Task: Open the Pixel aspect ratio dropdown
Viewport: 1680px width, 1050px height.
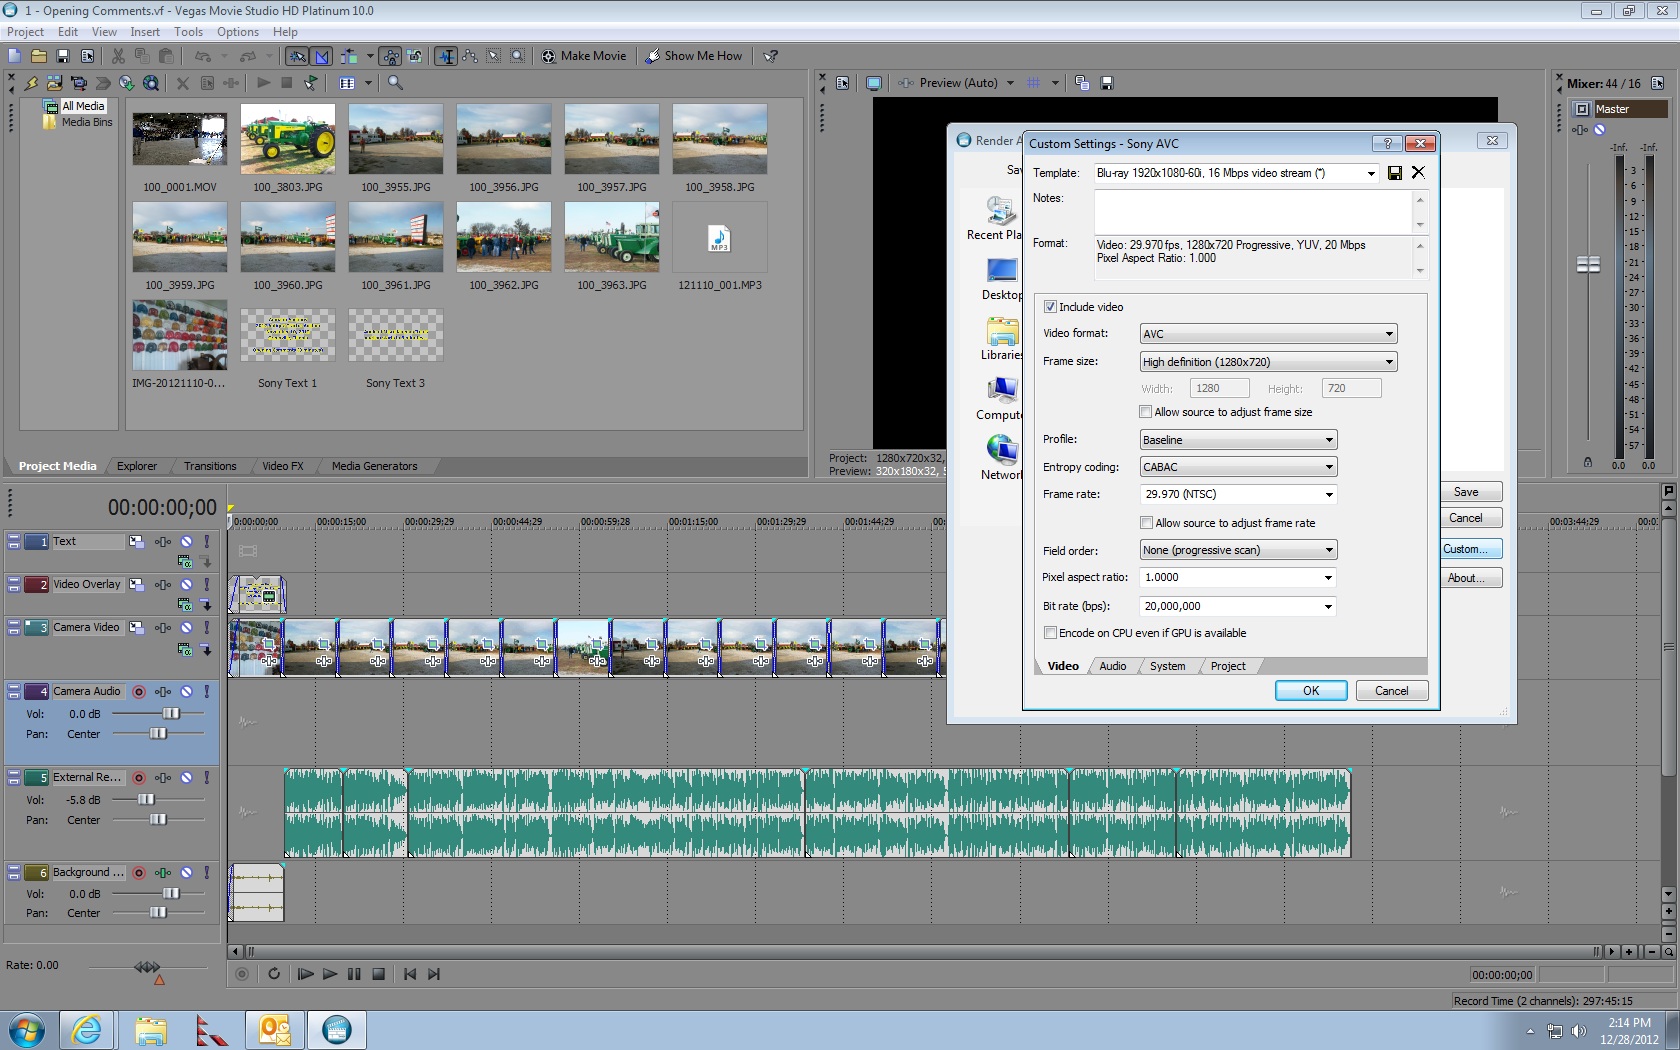Action: coord(1328,577)
